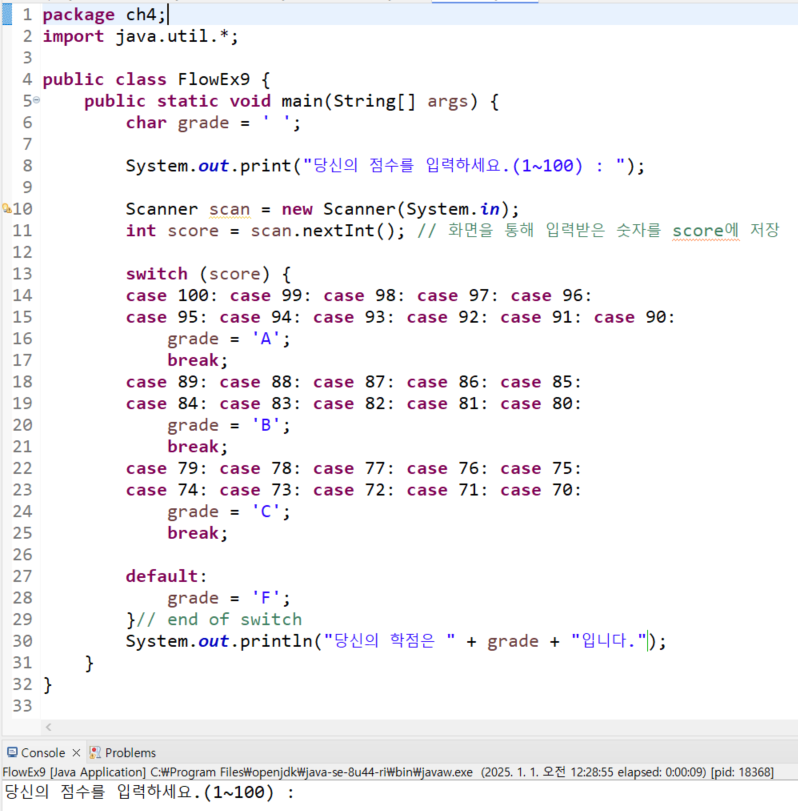
Task: Click the "입니다." string on line 30
Action: (x=609, y=641)
